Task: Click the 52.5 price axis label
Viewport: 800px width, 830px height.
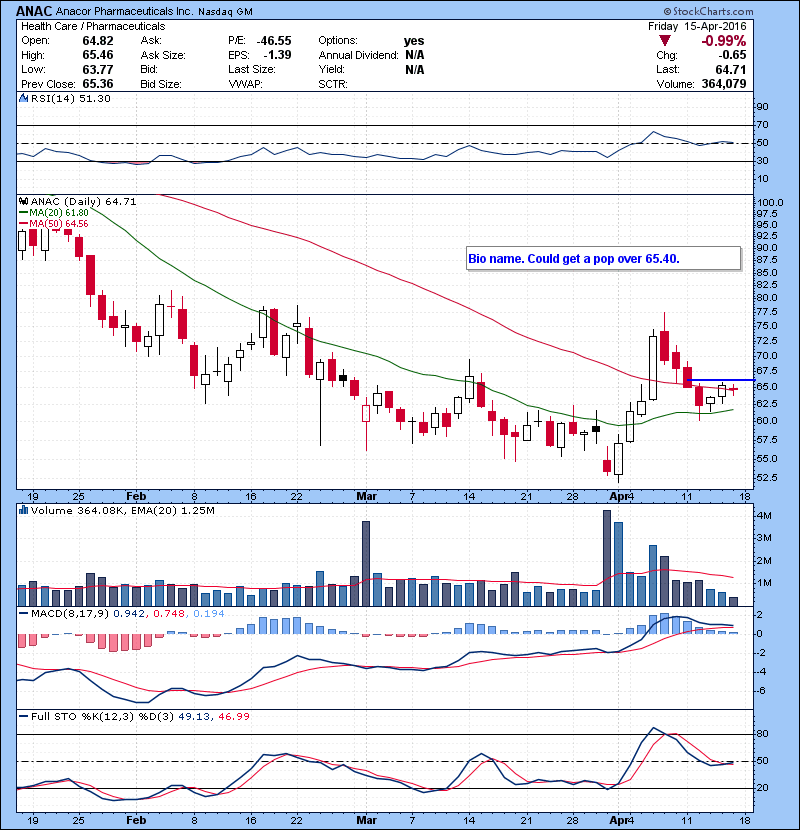Action: point(768,477)
